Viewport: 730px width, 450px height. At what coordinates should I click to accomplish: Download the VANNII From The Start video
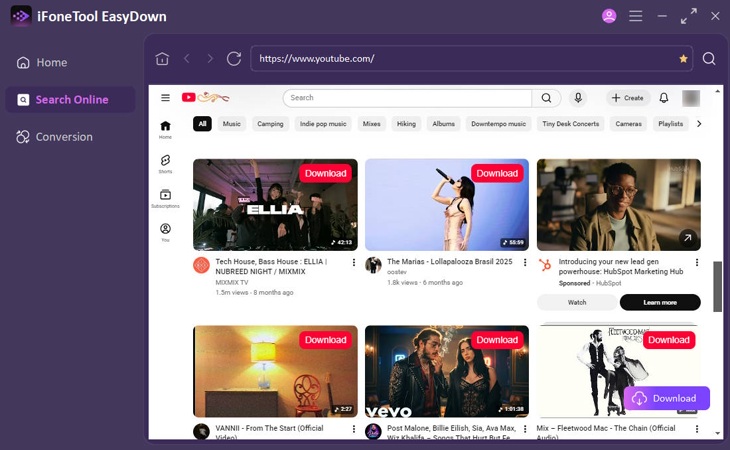(x=325, y=340)
